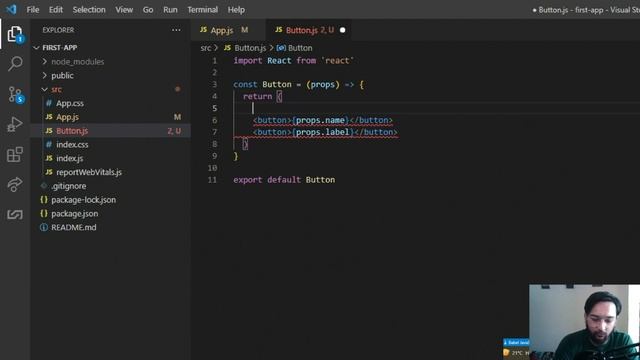Viewport: 640px width, 360px height.
Task: Open the Remote Explorer icon below Live Share
Action: point(15,214)
